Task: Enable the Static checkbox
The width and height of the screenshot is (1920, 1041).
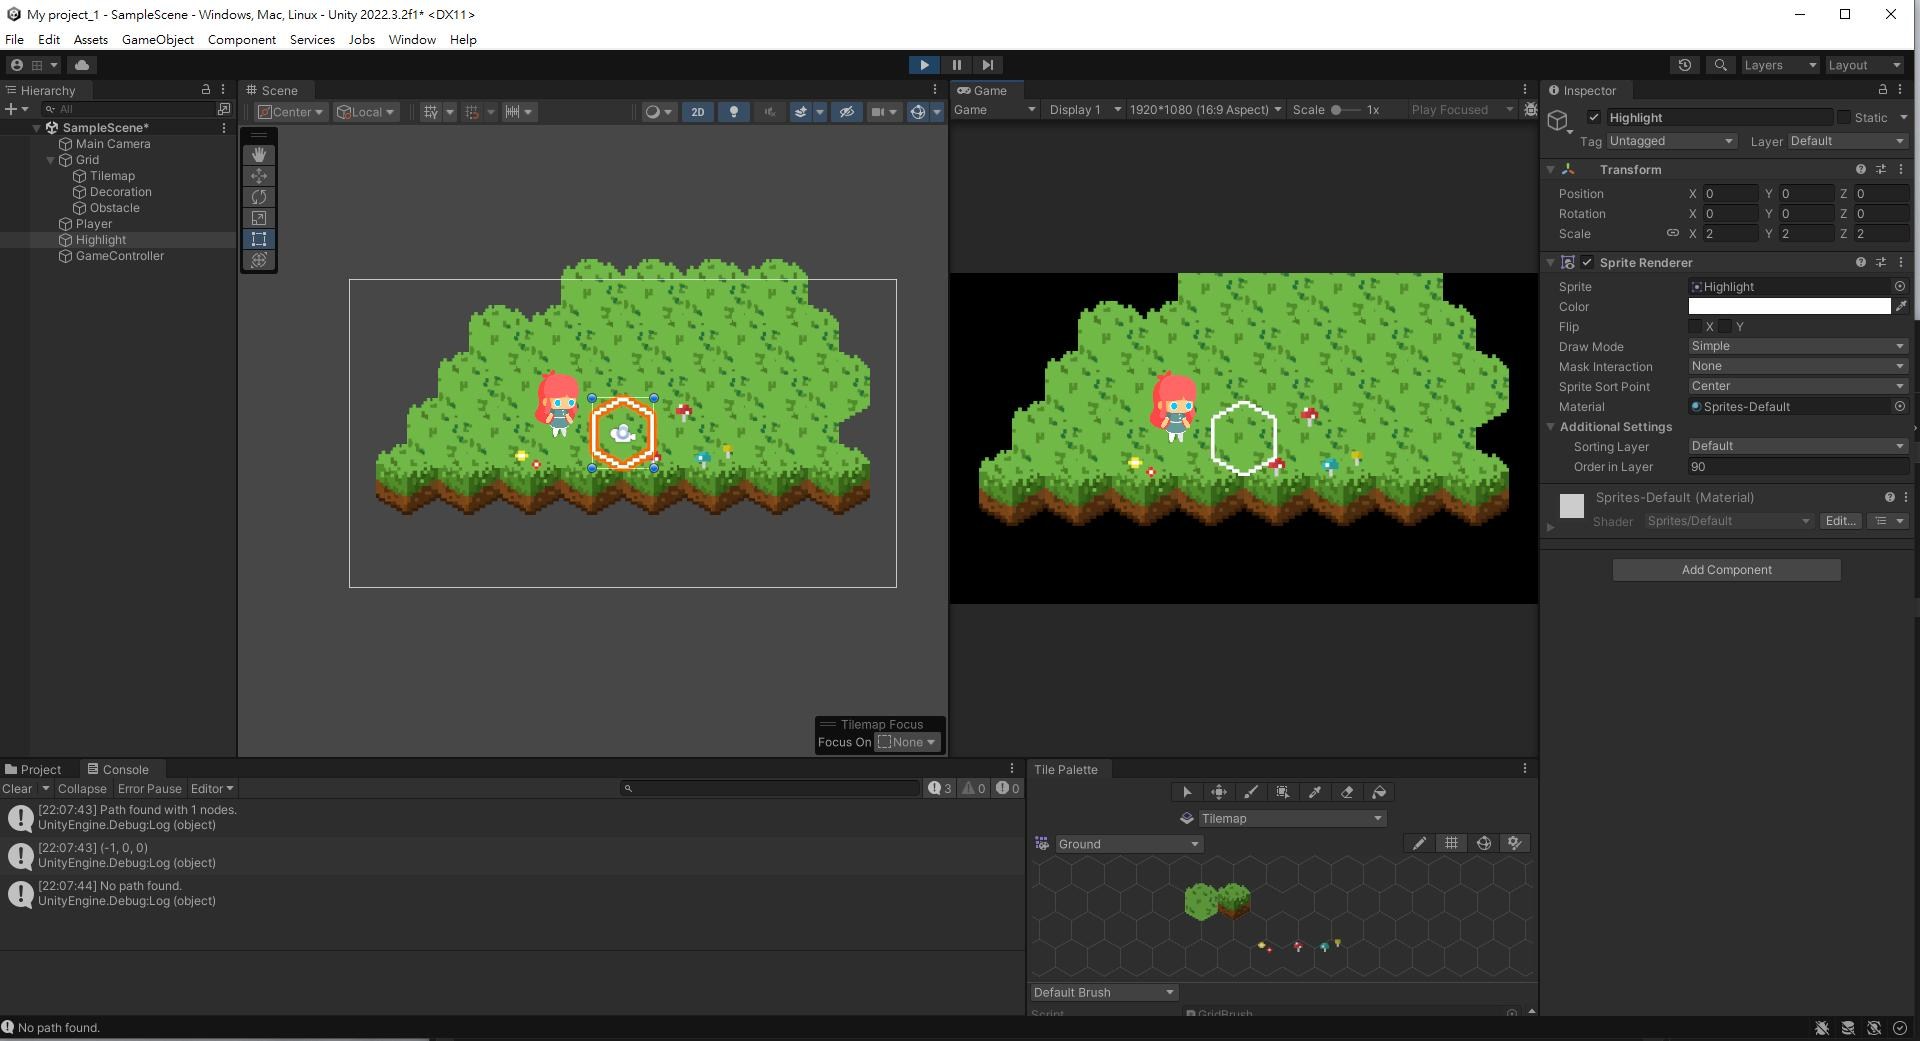Action: coord(1844,118)
